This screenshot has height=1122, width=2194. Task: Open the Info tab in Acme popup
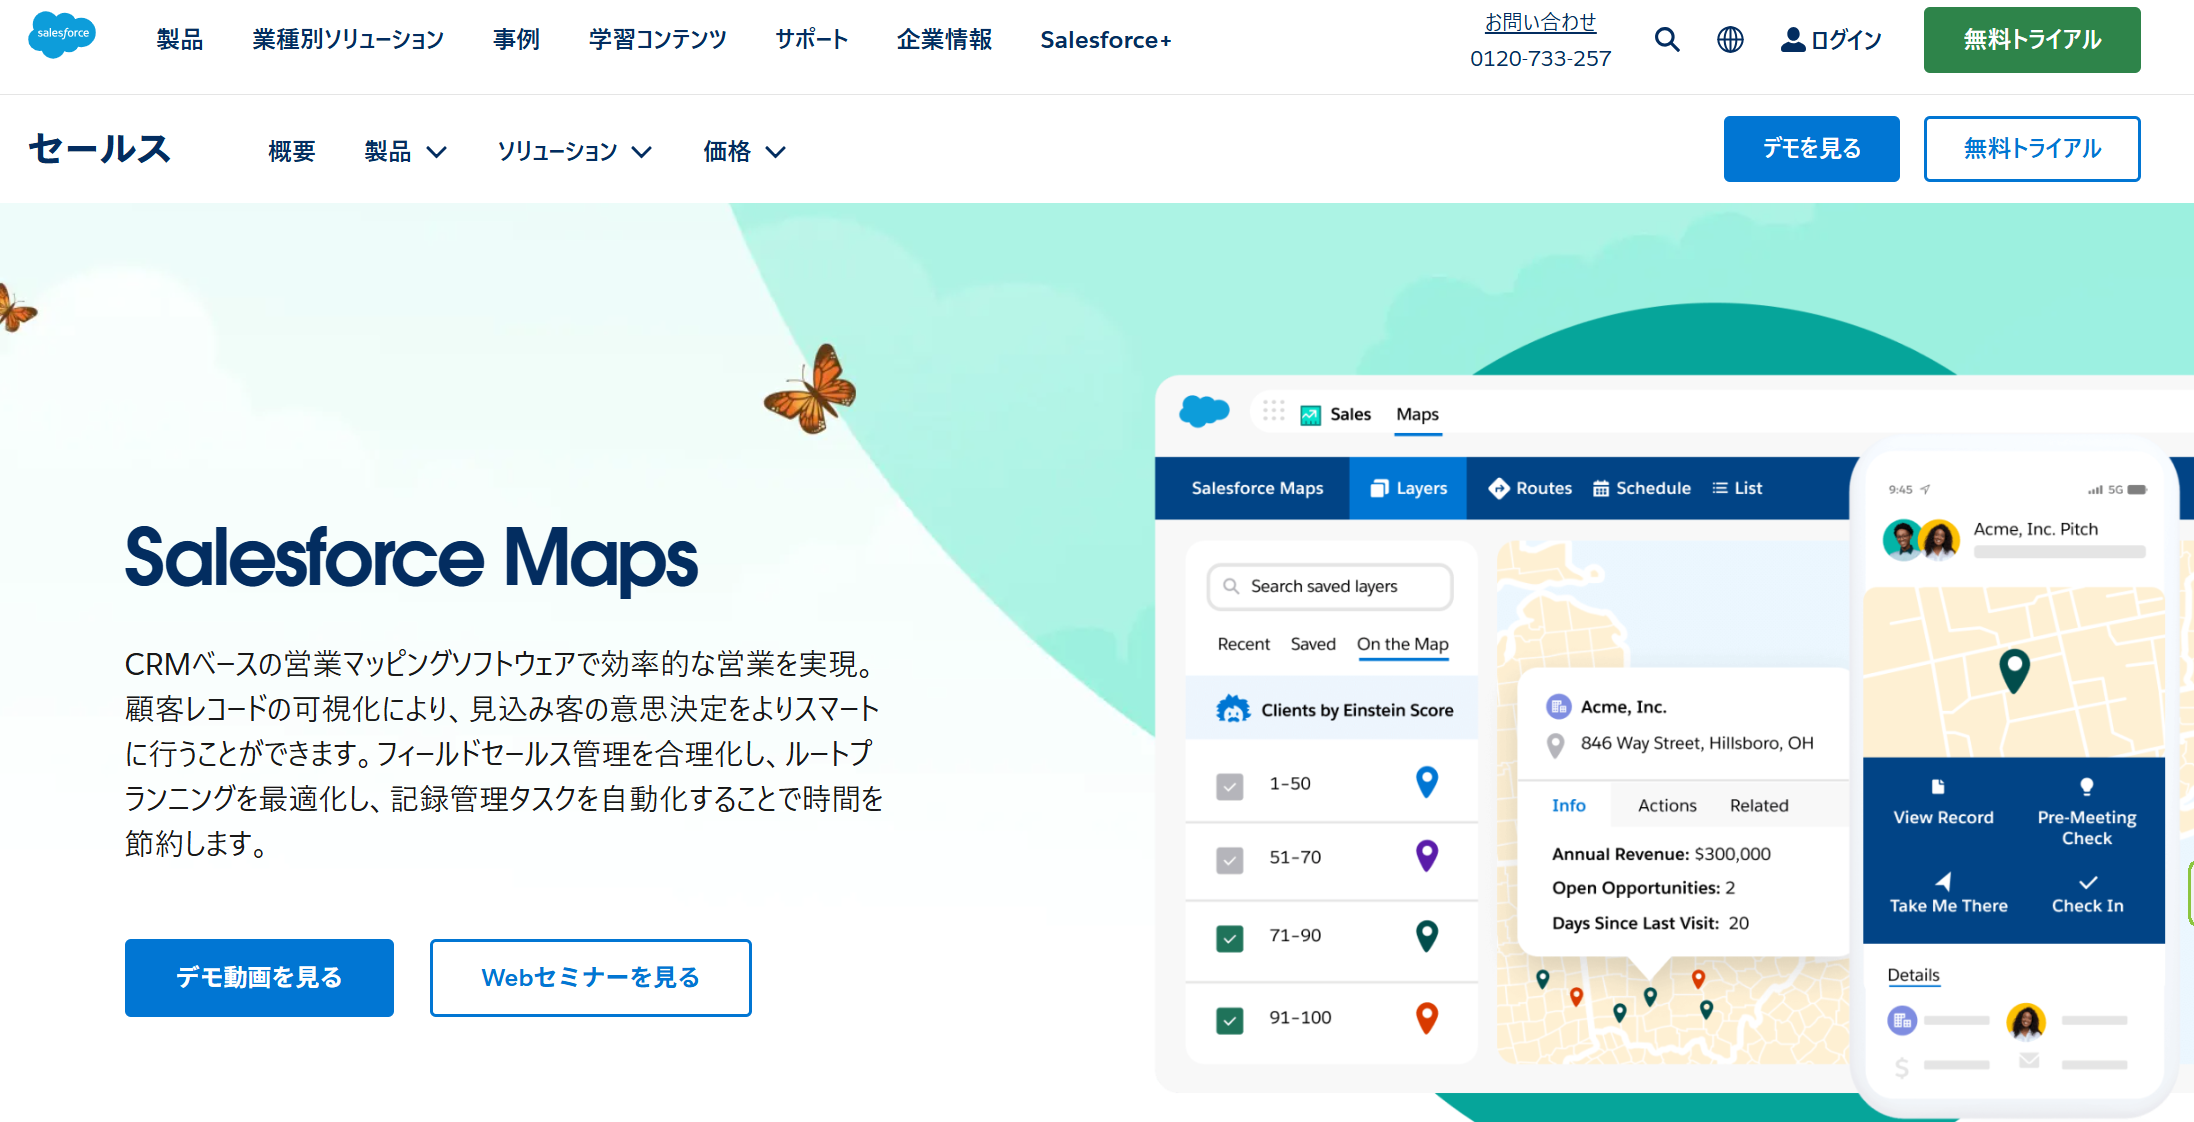click(1568, 805)
